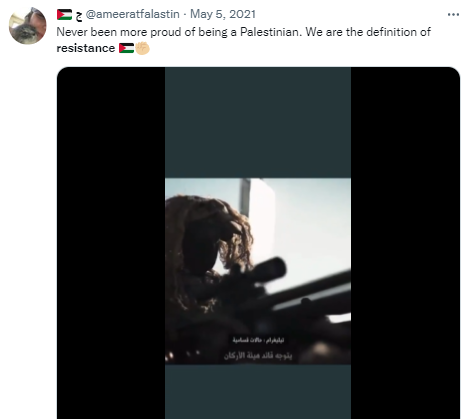Click the left black letterbox of video

click(x=111, y=243)
